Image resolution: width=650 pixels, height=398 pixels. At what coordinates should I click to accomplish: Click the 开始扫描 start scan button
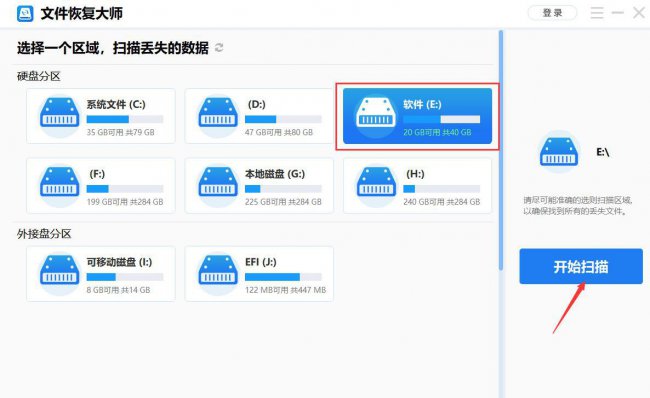[x=581, y=267]
